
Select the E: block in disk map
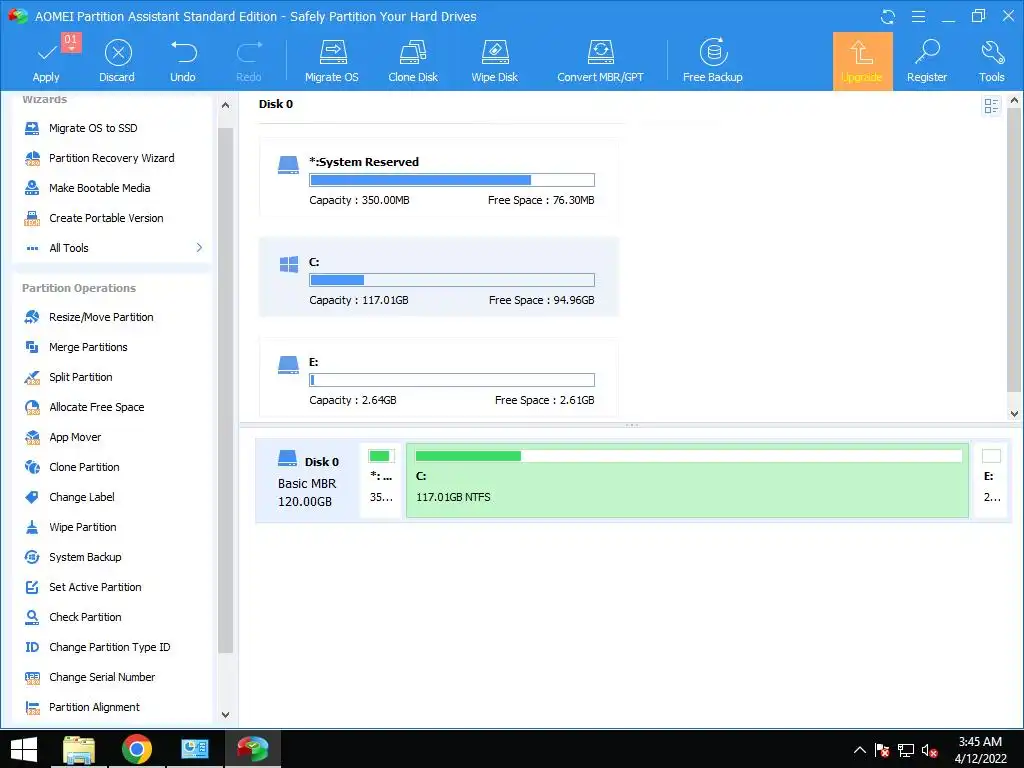(991, 480)
